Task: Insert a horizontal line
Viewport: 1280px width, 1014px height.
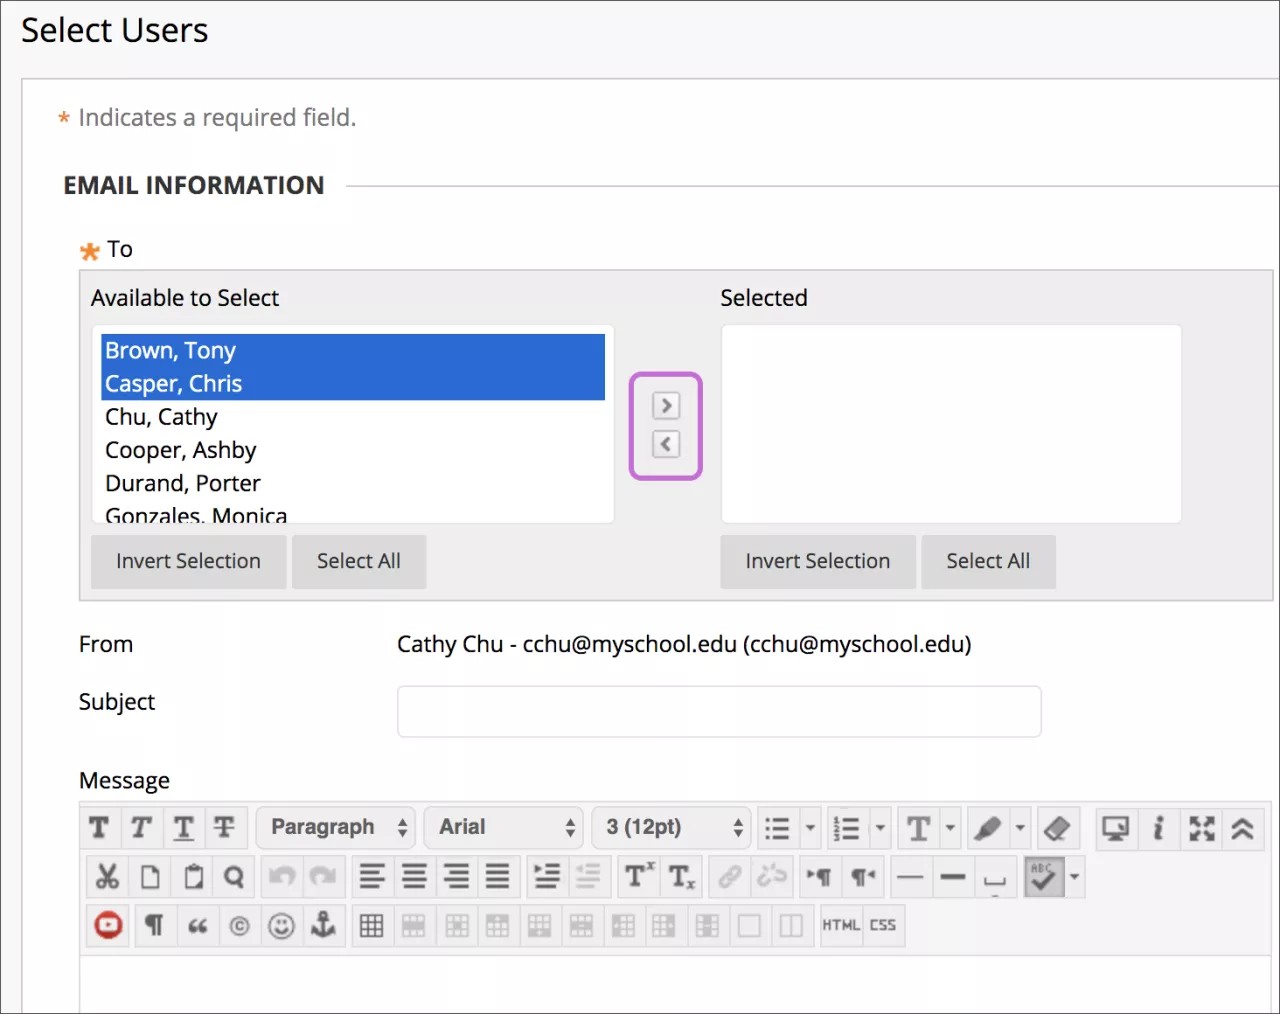Action: click(x=910, y=876)
